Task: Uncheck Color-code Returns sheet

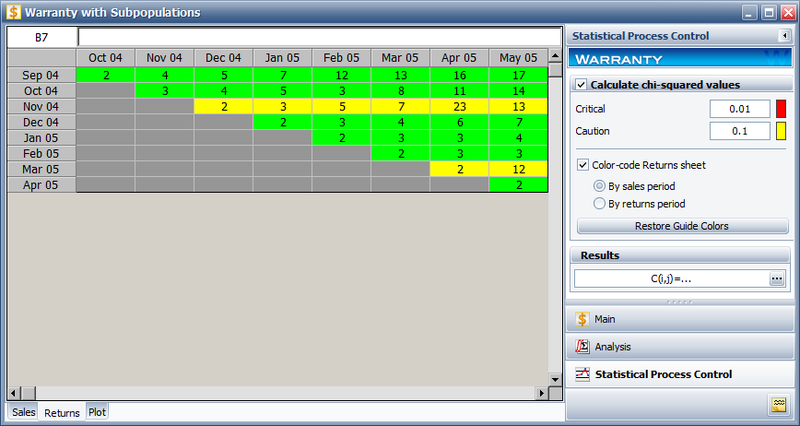Action: (584, 165)
